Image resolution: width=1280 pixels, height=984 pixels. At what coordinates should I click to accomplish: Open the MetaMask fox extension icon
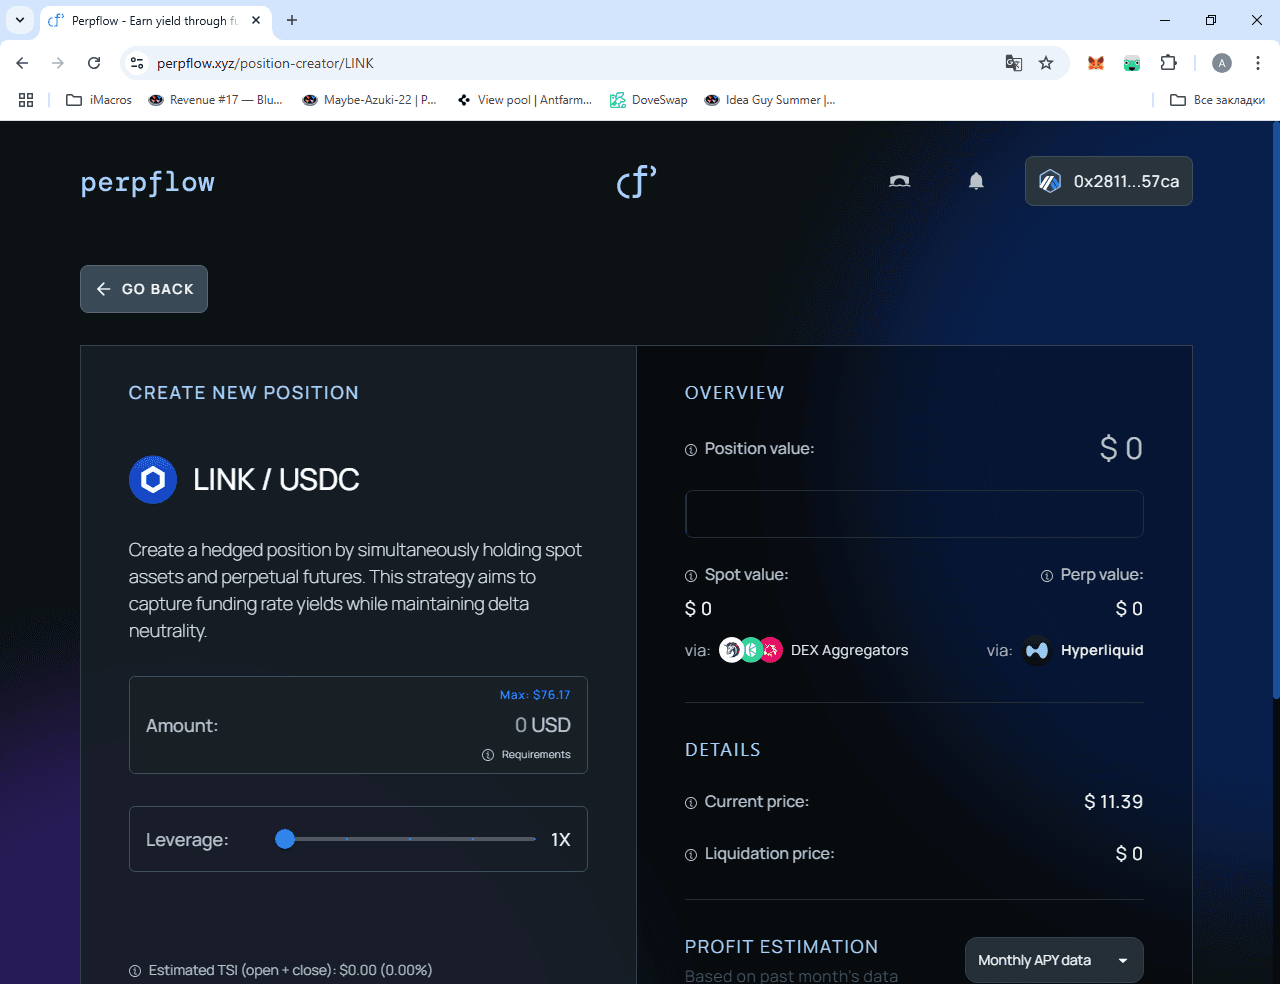[1096, 63]
